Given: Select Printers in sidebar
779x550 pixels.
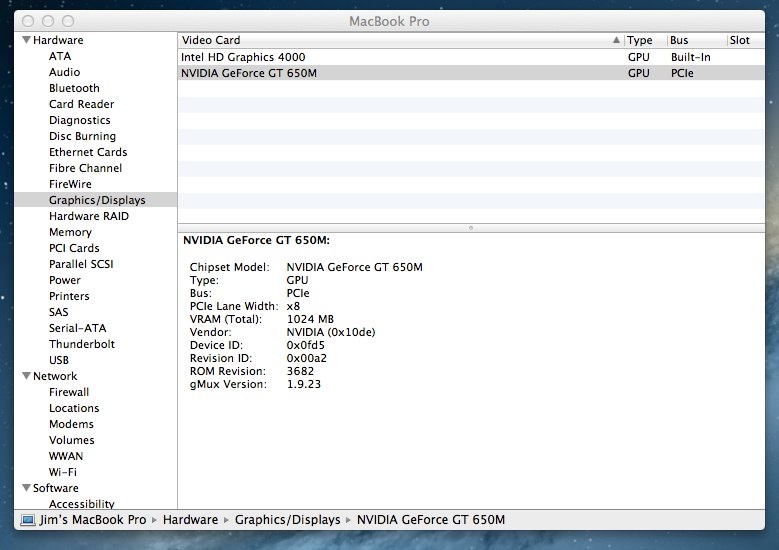Looking at the screenshot, I should pos(69,296).
